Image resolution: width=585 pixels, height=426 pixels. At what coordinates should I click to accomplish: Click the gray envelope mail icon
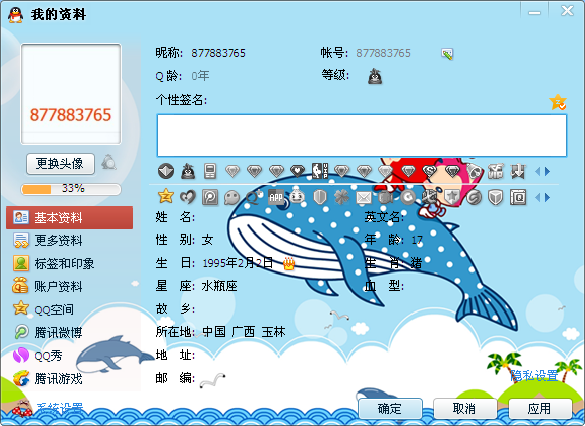click(x=364, y=197)
